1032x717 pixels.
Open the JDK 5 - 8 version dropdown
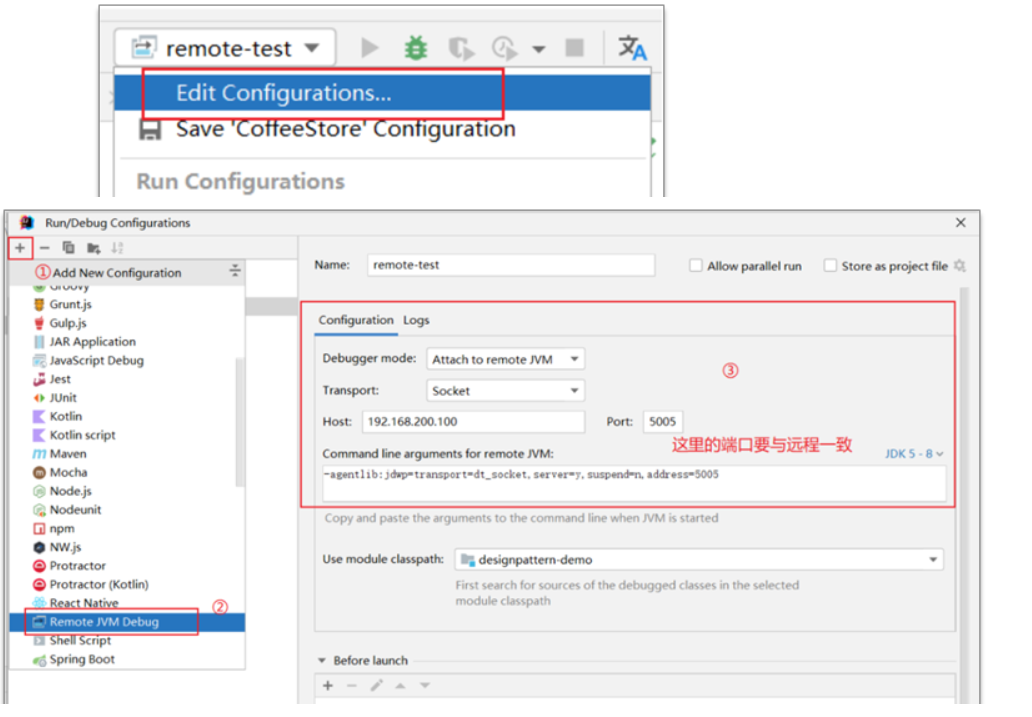[x=914, y=454]
